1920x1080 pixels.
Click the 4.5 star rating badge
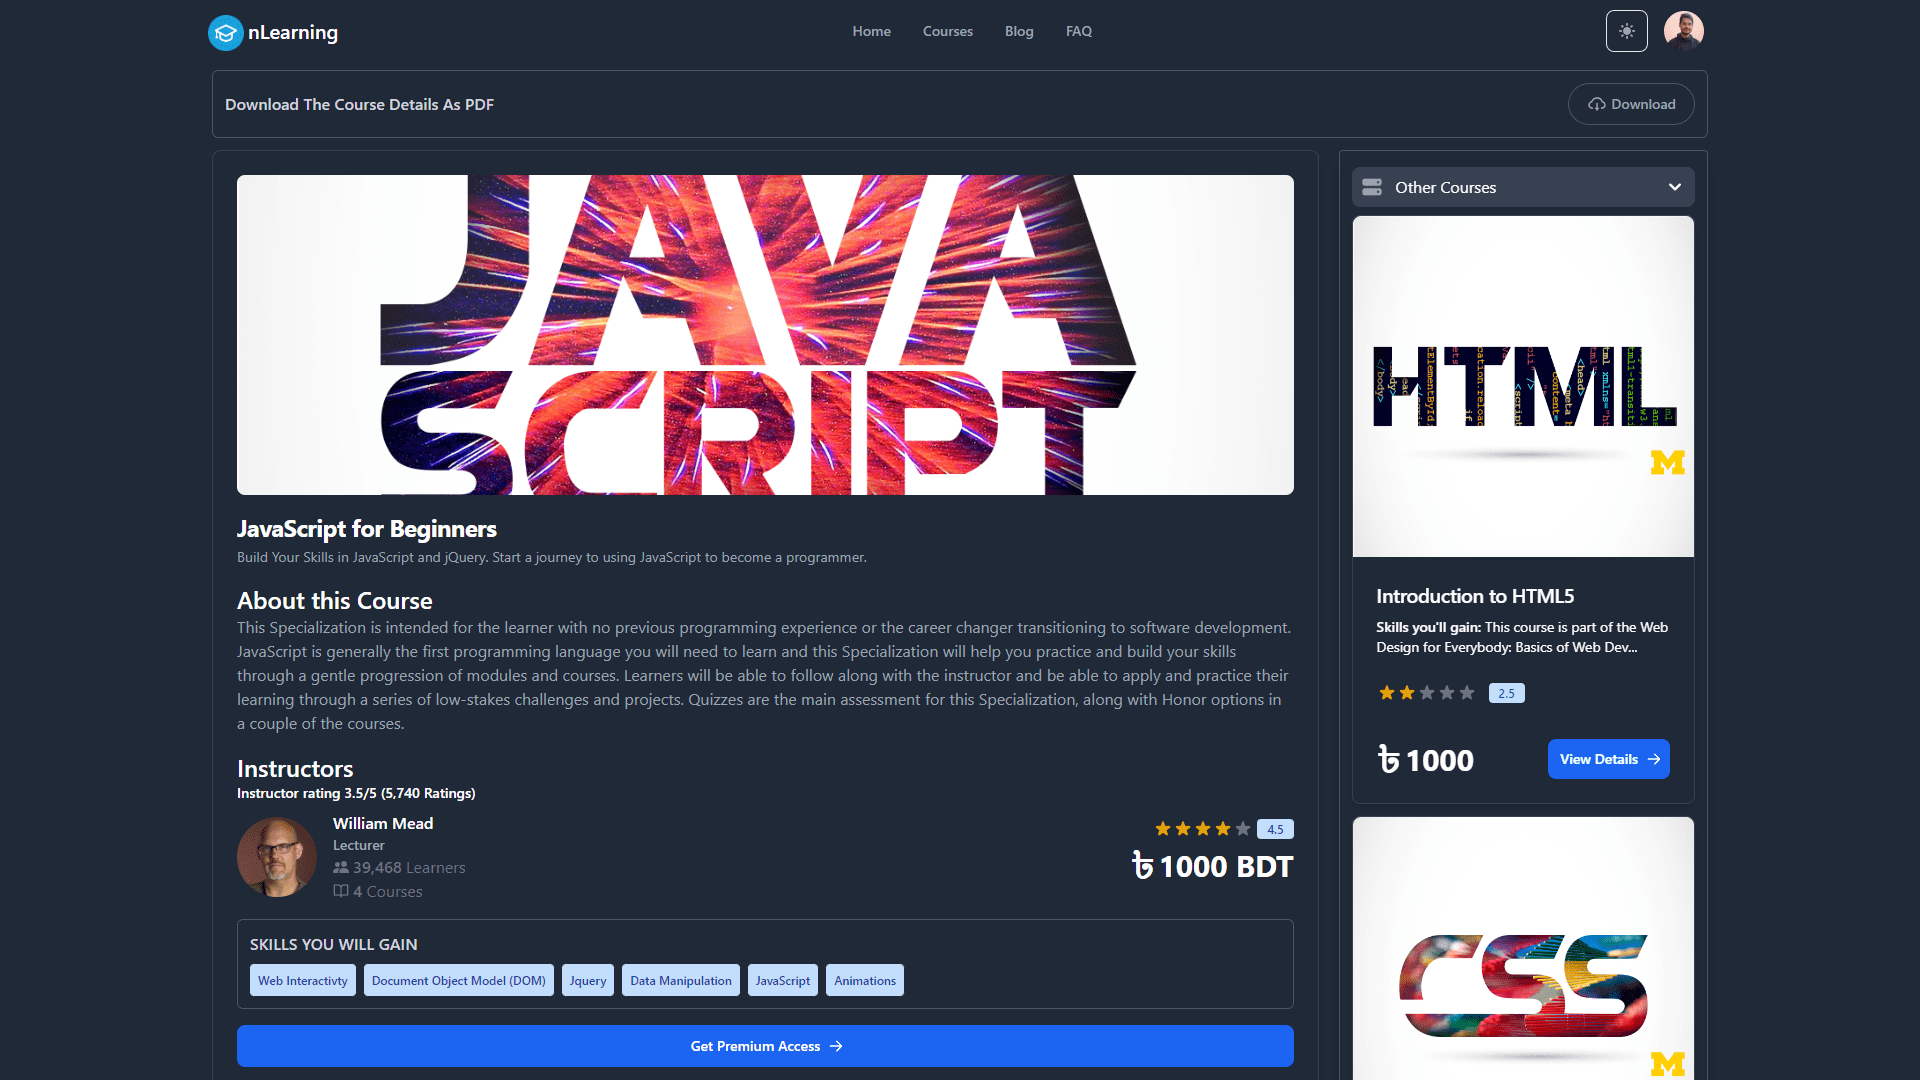coord(1274,829)
